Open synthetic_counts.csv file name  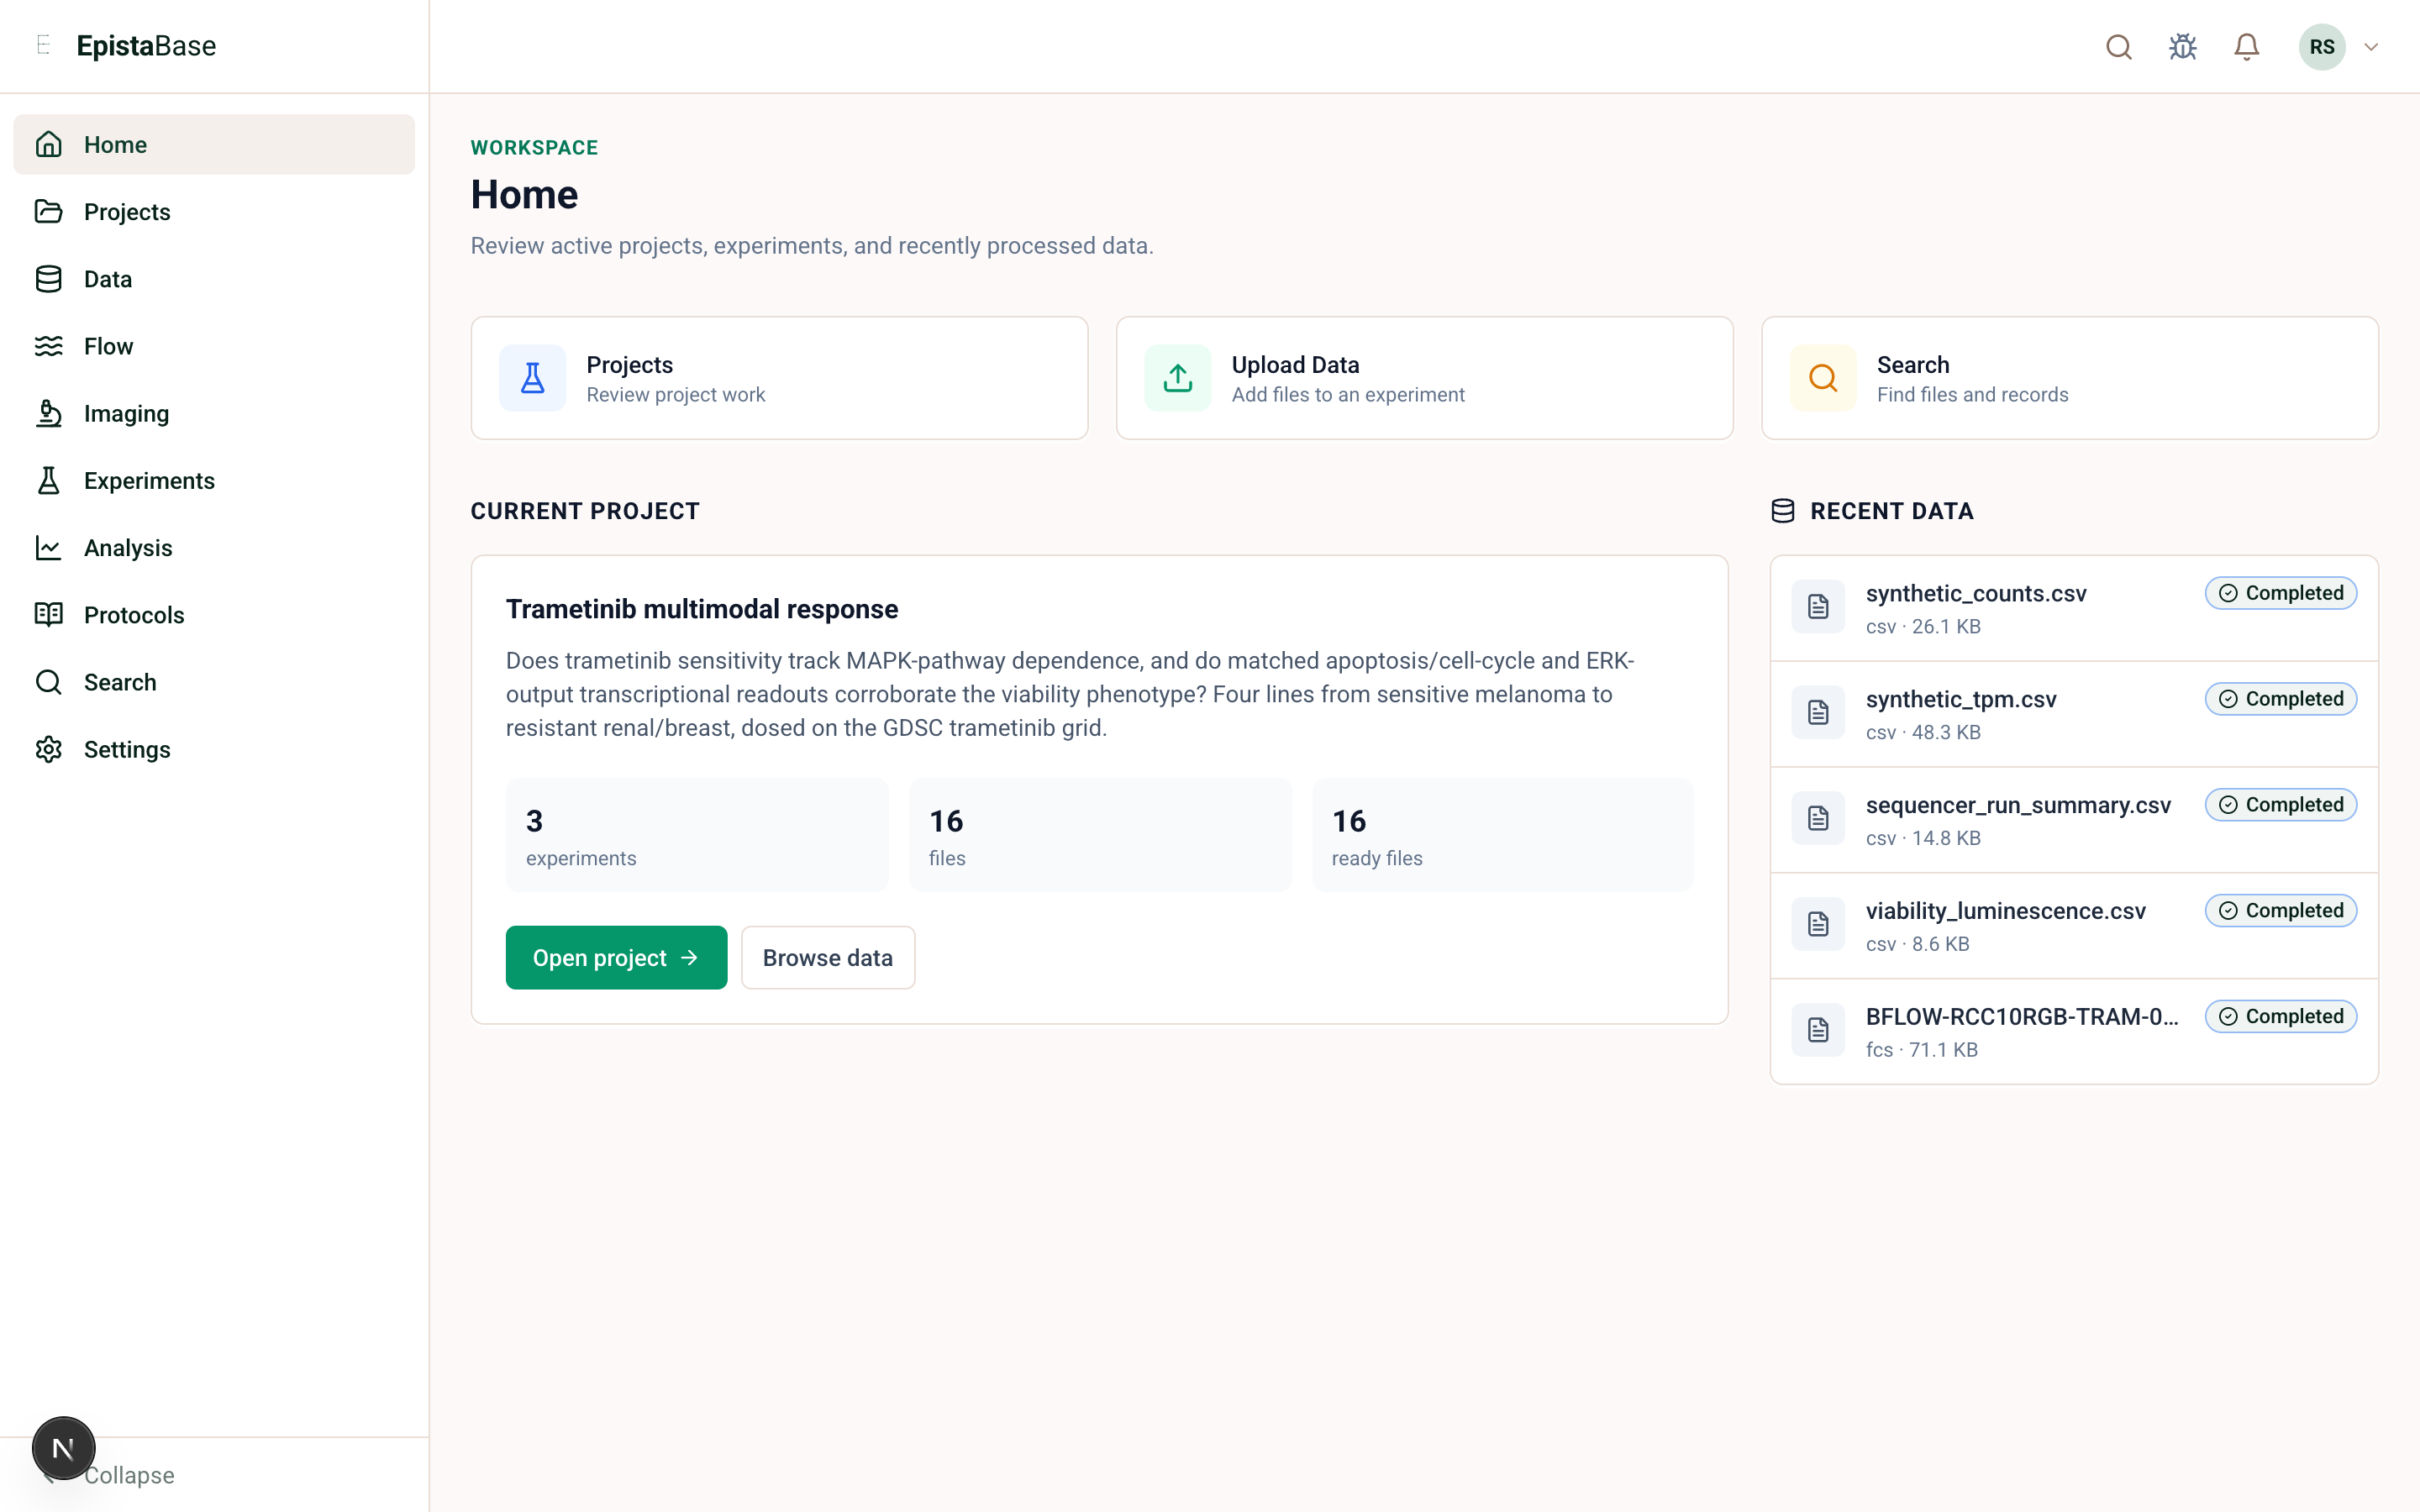(1976, 594)
